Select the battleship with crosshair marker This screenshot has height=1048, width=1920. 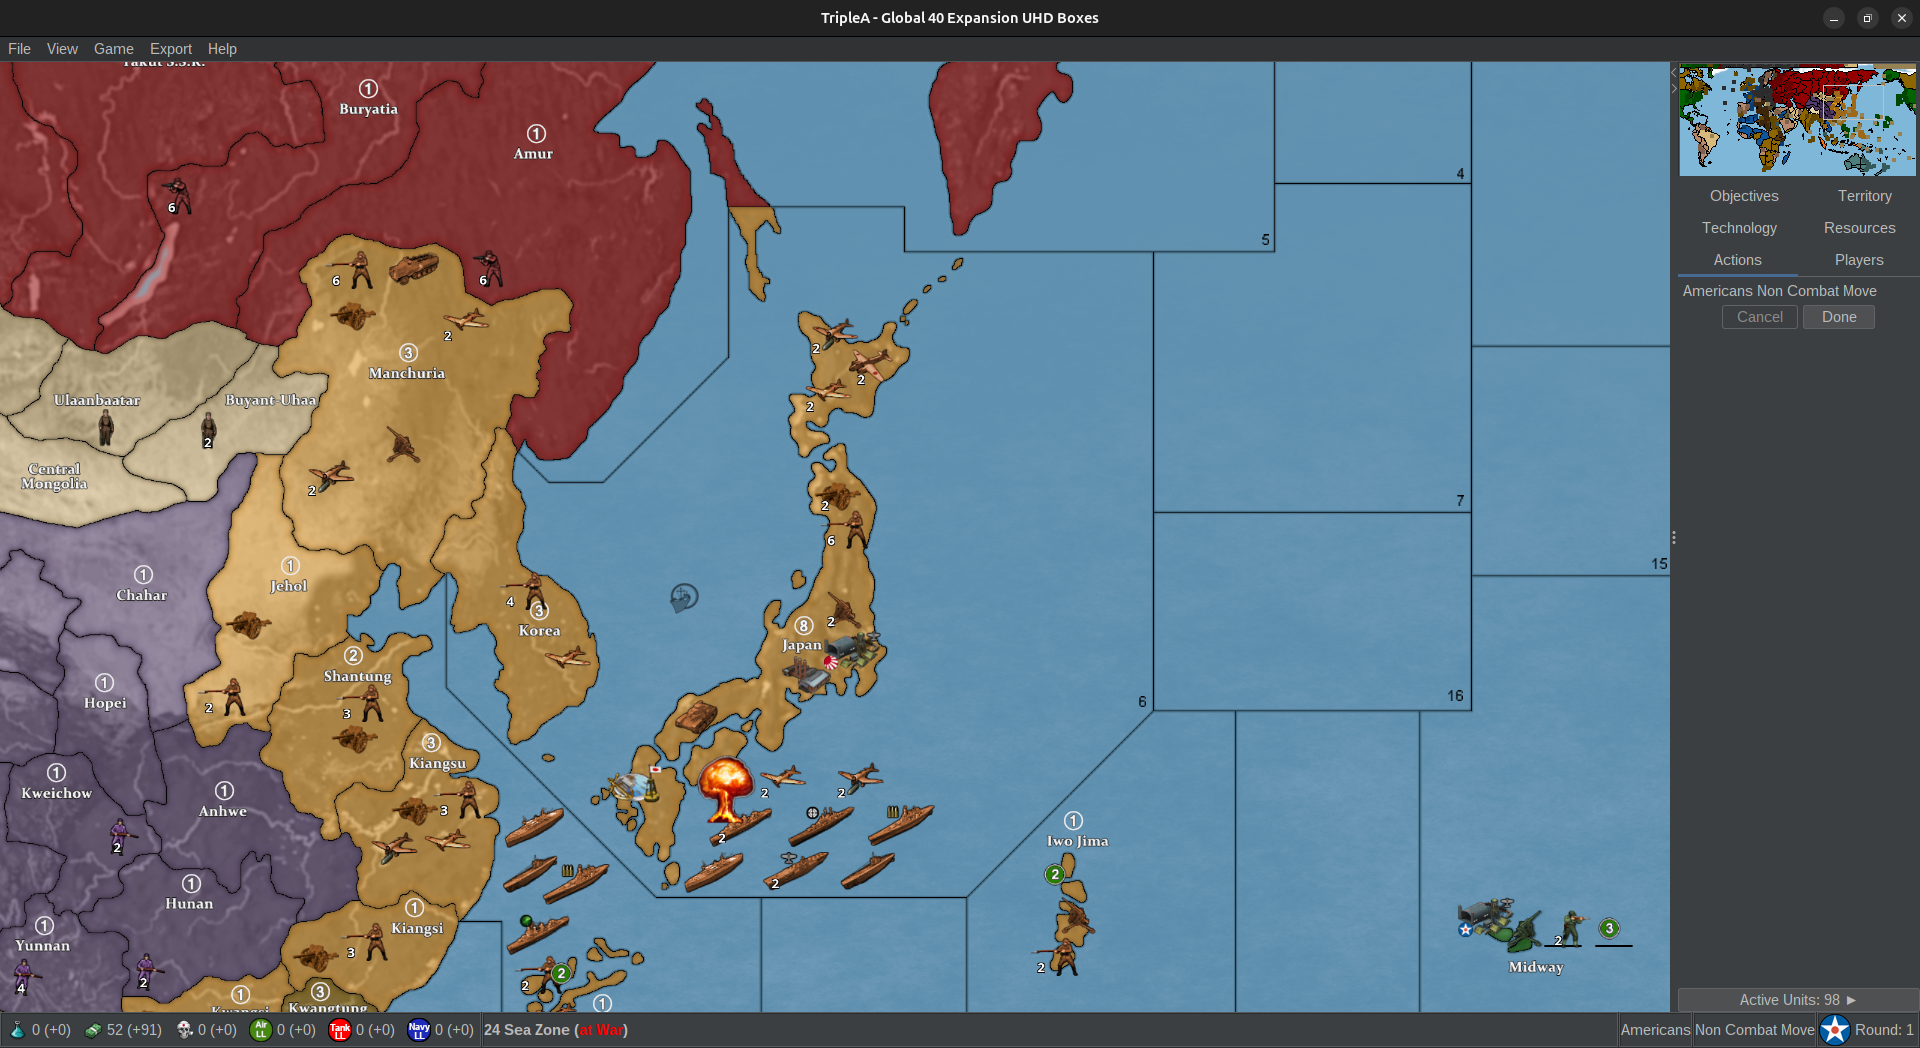820,826
